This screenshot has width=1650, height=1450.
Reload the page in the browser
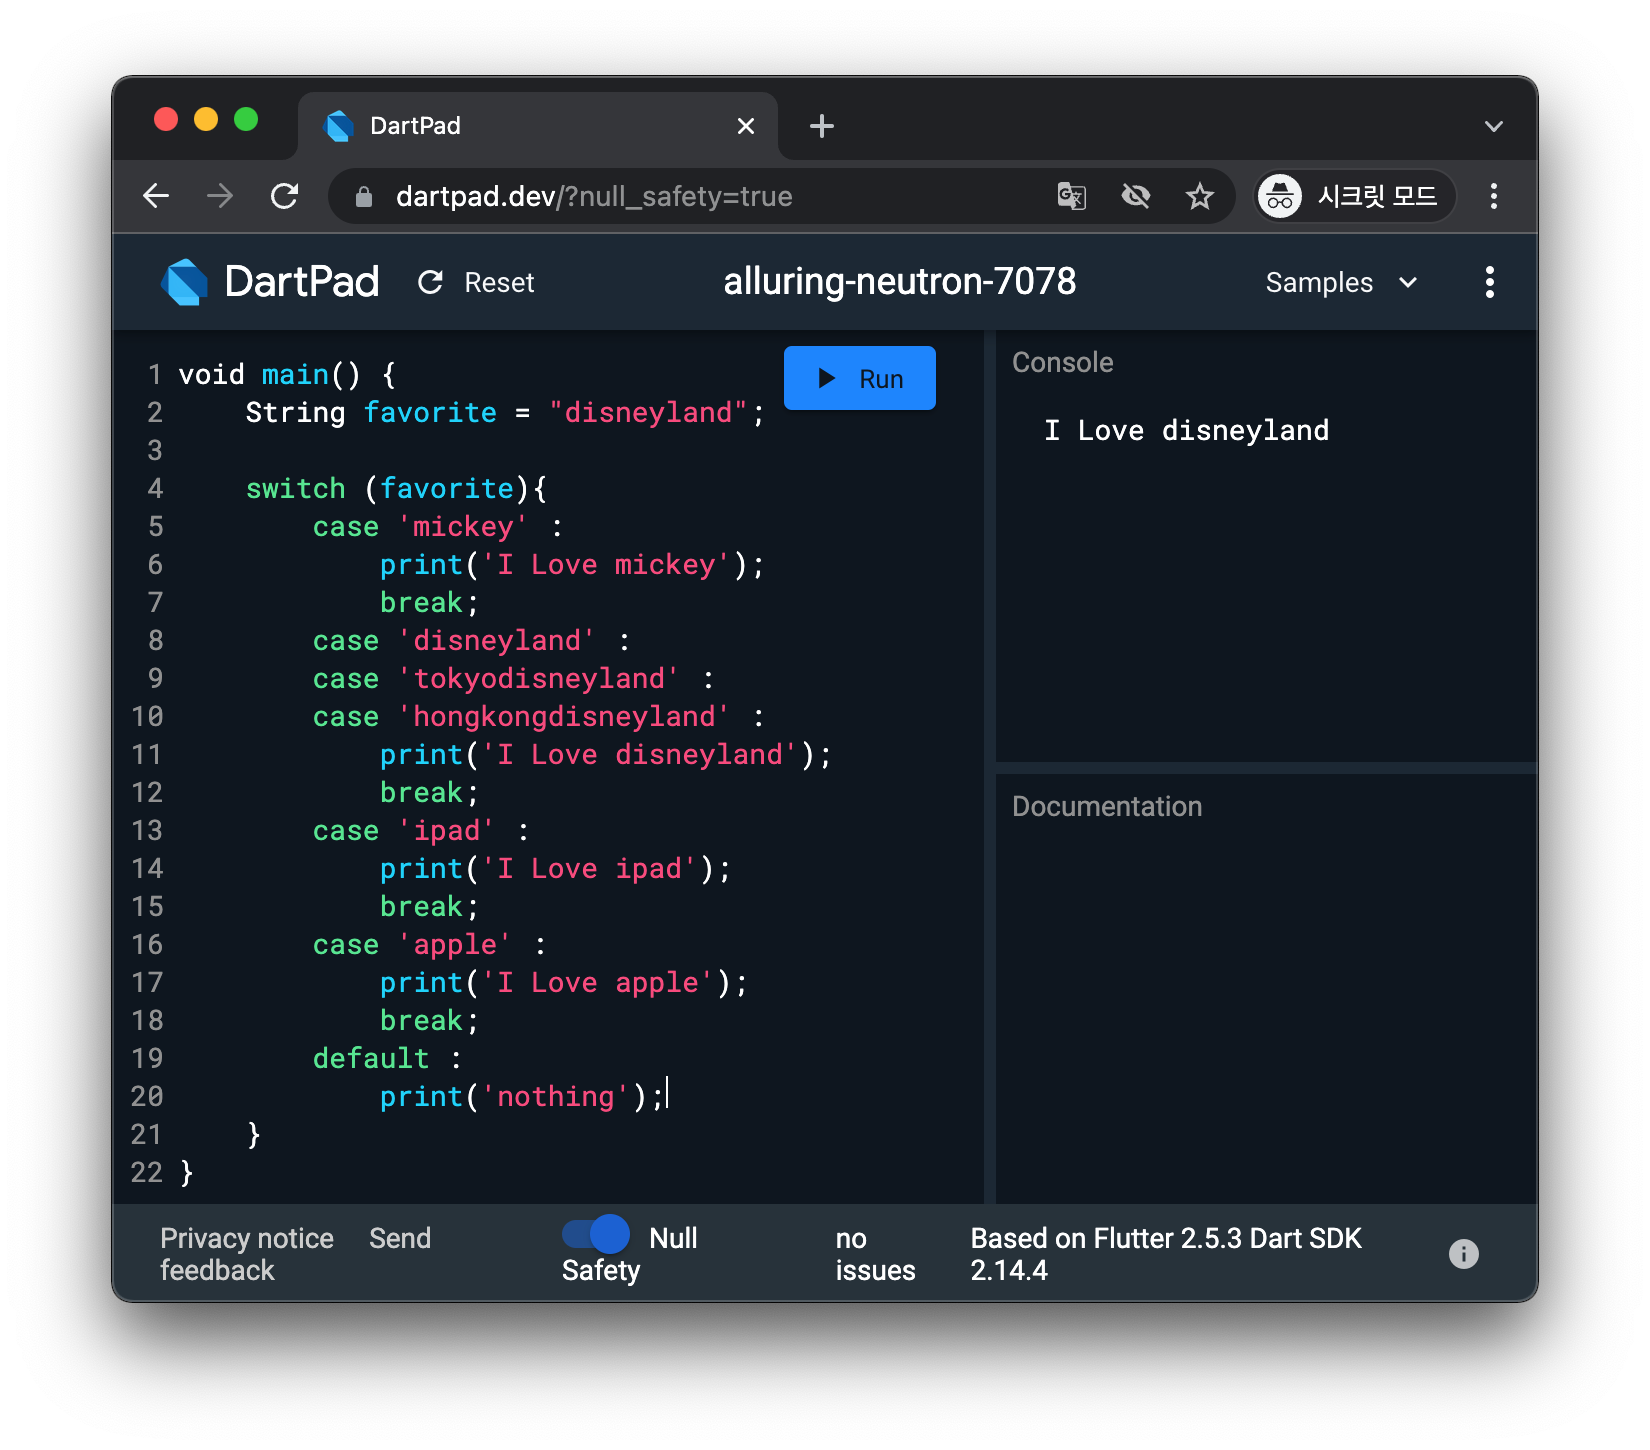285,196
